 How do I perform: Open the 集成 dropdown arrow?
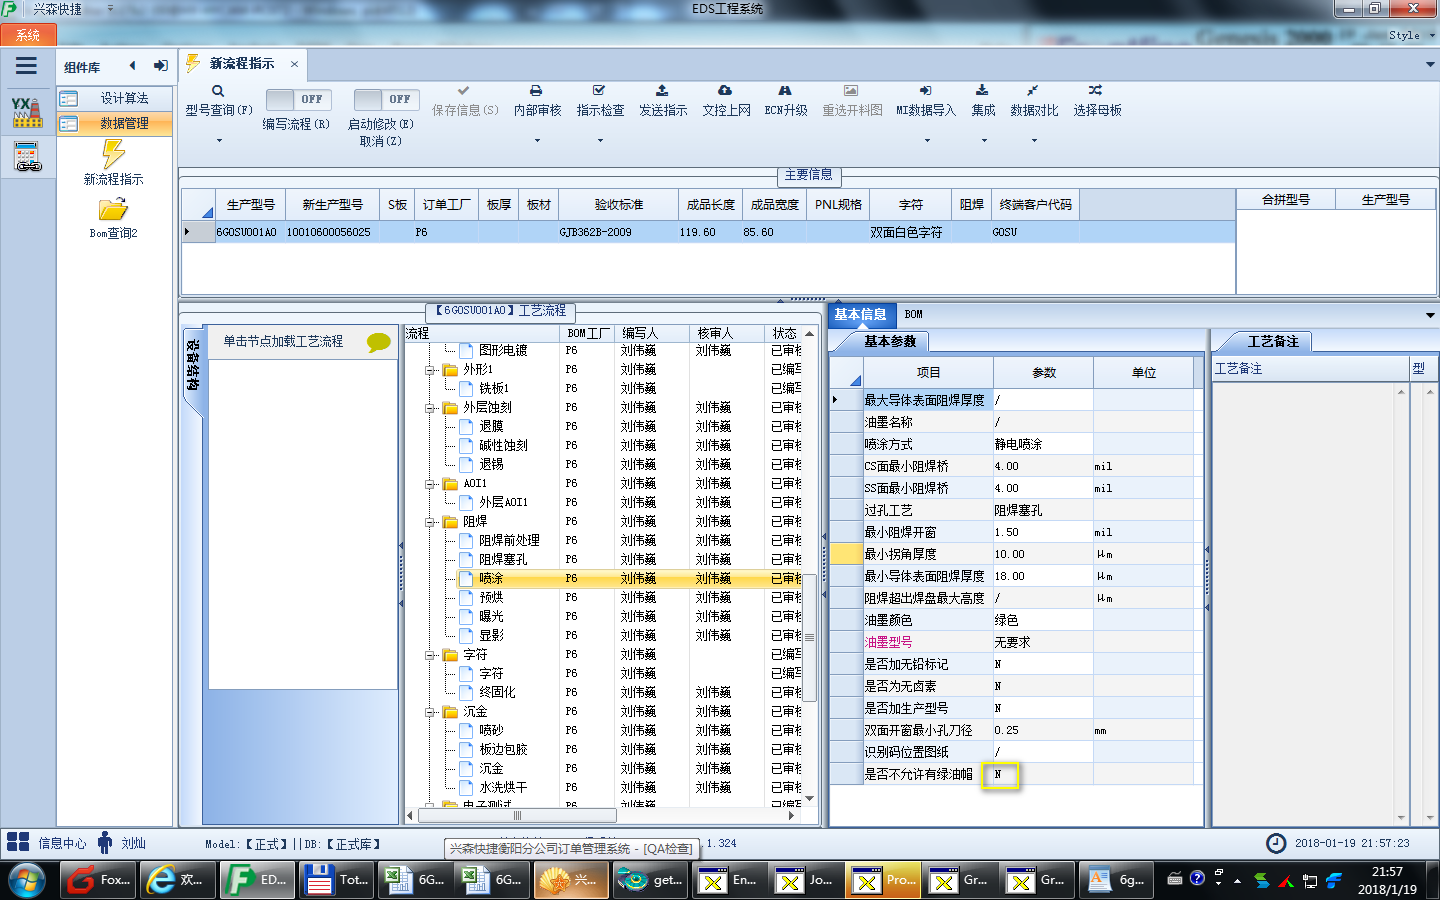[983, 141]
